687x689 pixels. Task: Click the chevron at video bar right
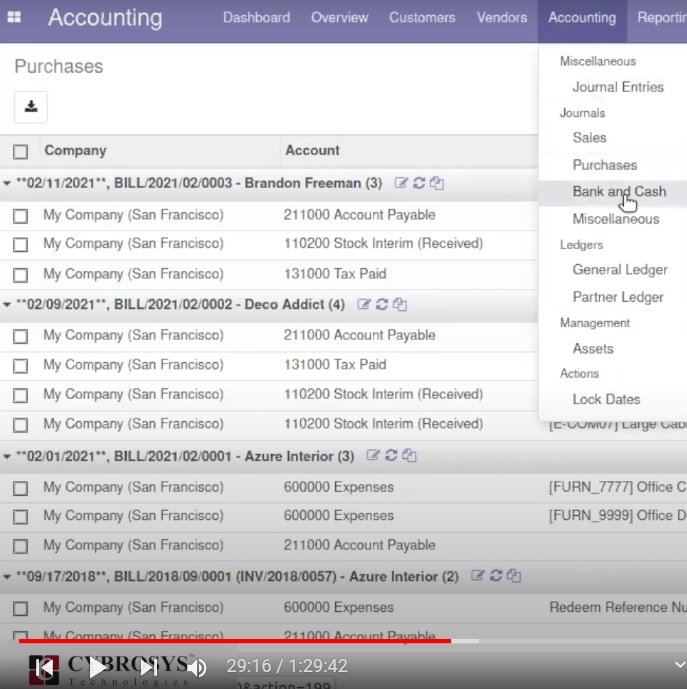[680, 665]
